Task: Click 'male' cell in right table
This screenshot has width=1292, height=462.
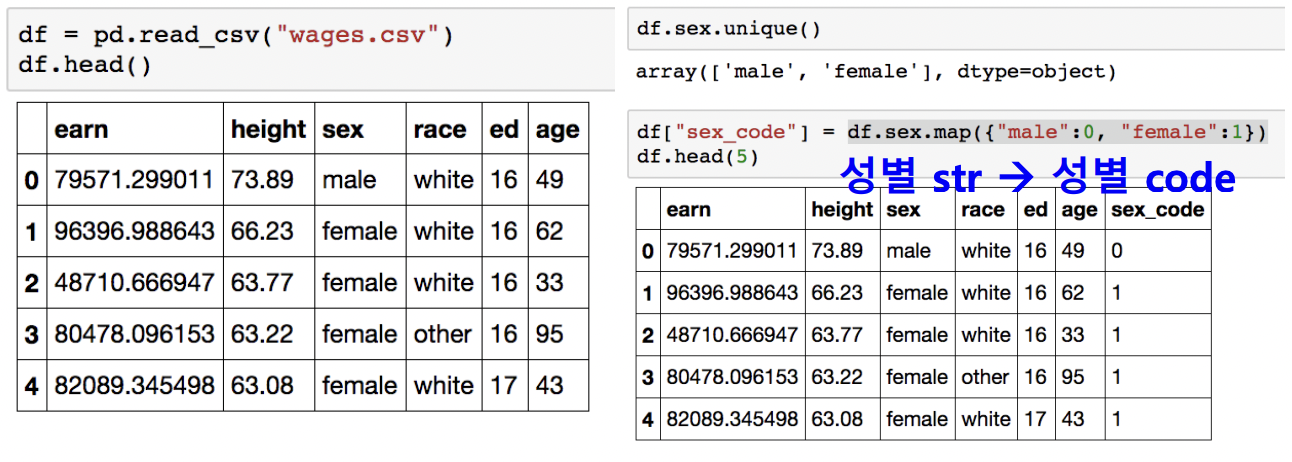Action: [908, 251]
